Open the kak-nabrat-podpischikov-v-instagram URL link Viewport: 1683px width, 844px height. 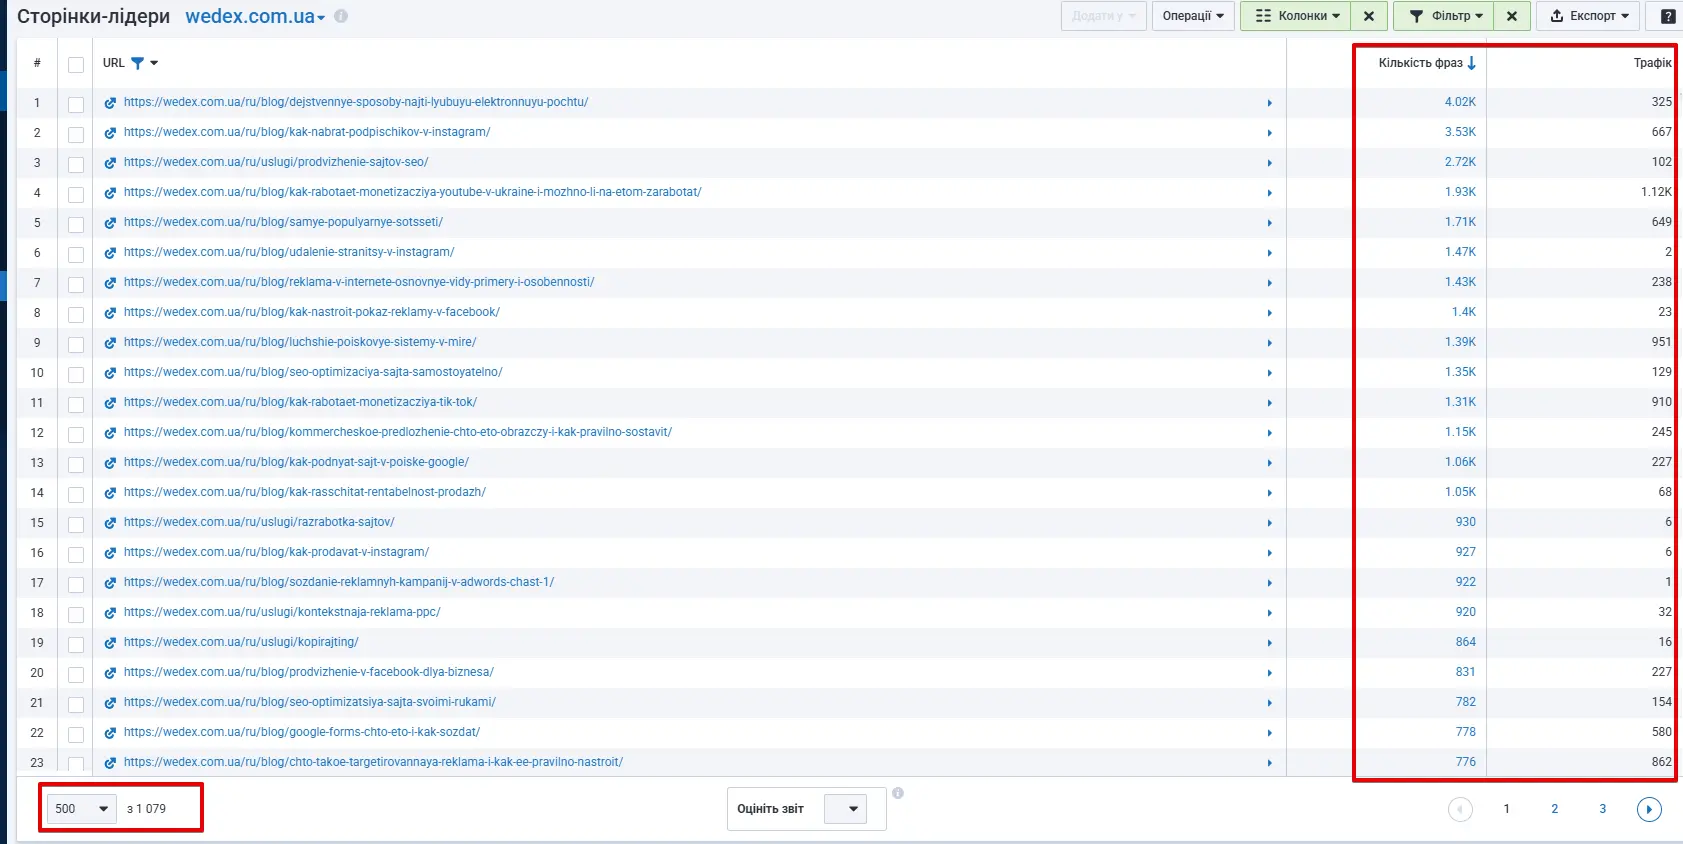coord(306,132)
